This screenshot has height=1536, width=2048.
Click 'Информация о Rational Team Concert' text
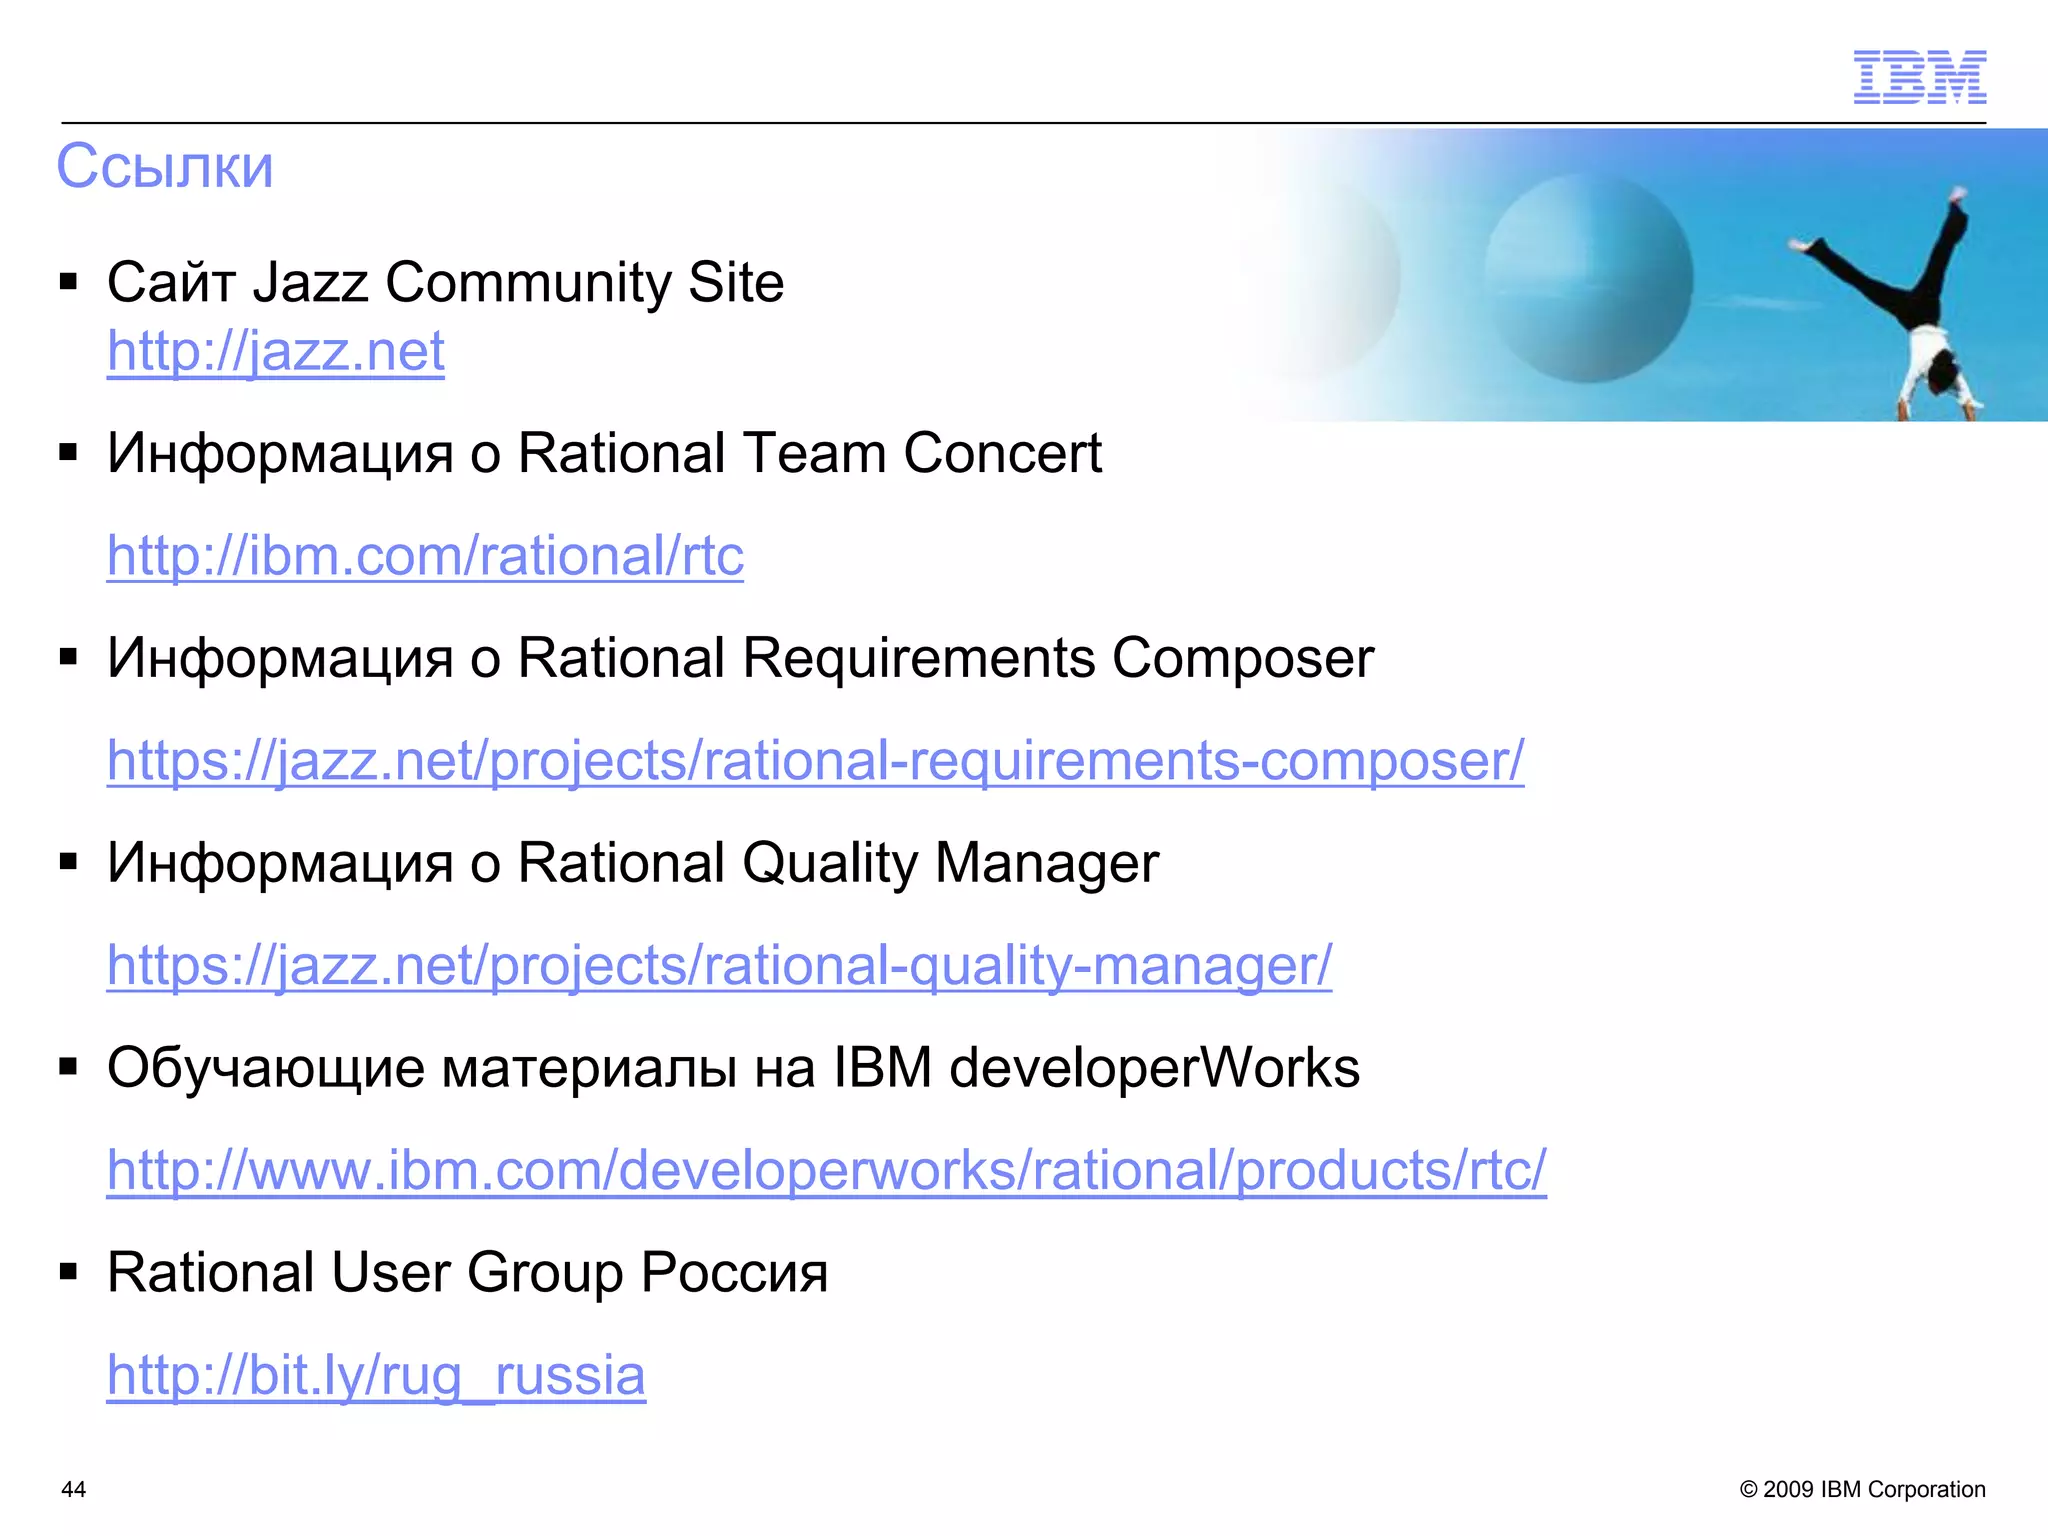point(604,454)
